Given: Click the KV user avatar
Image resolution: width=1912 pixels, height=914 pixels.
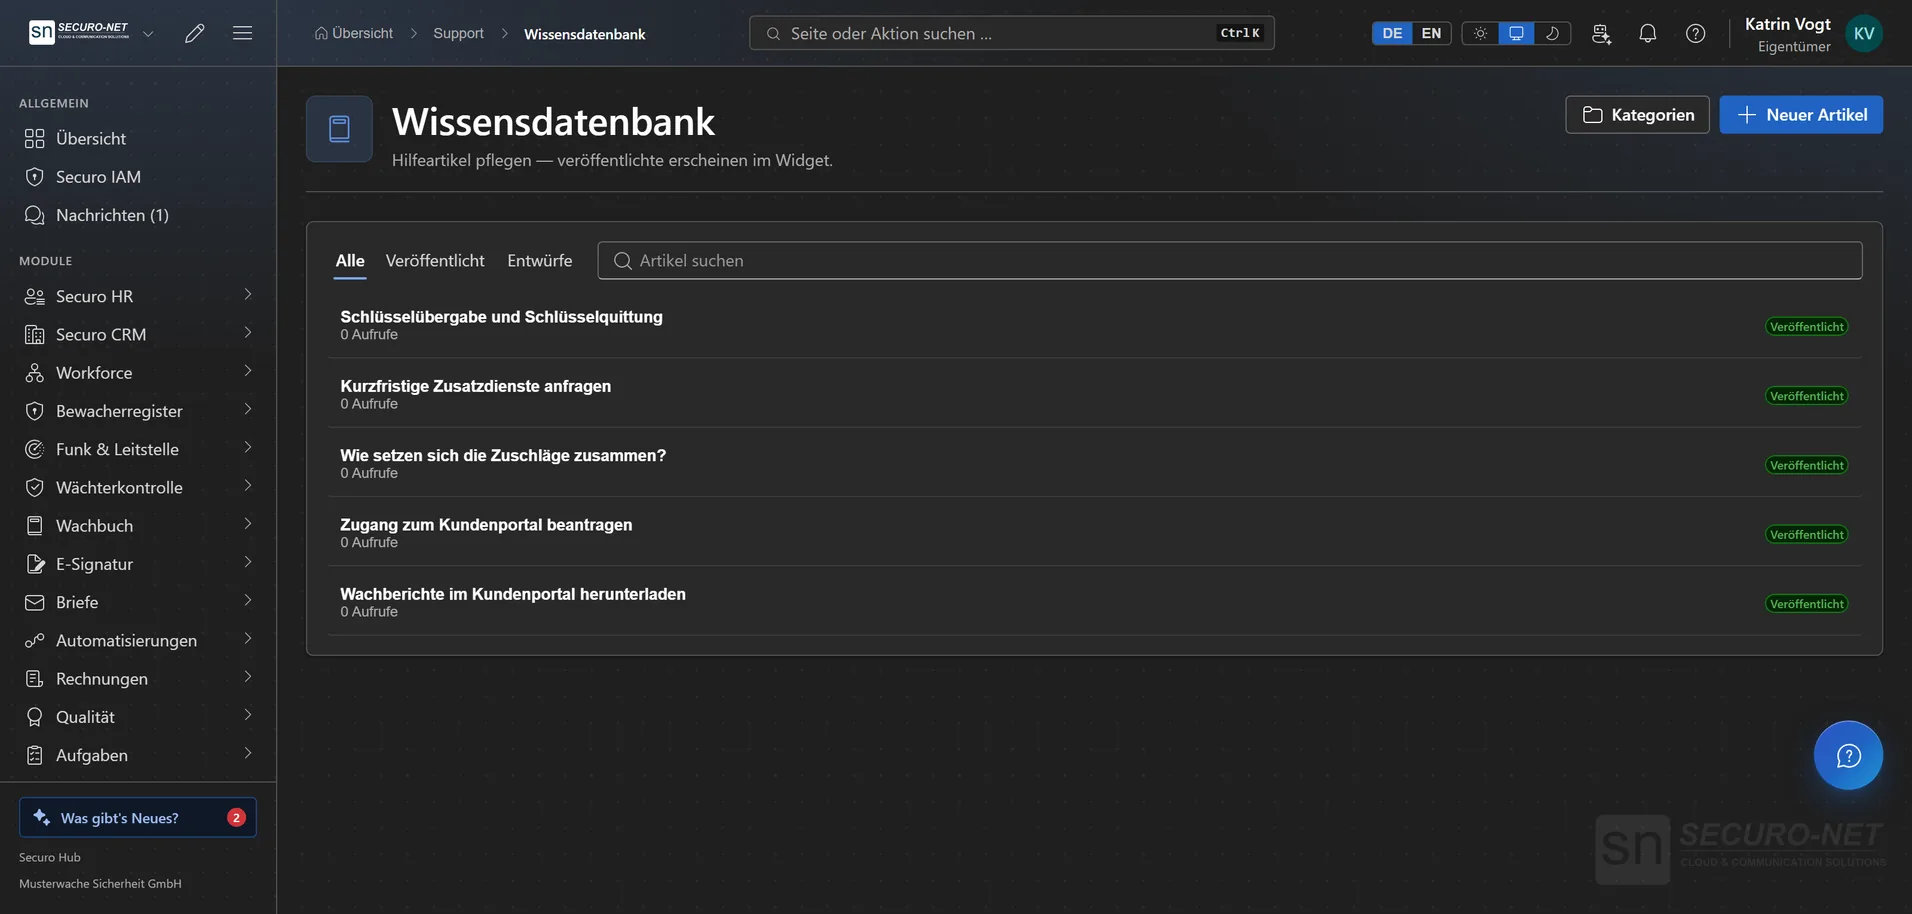Looking at the screenshot, I should 1864,33.
